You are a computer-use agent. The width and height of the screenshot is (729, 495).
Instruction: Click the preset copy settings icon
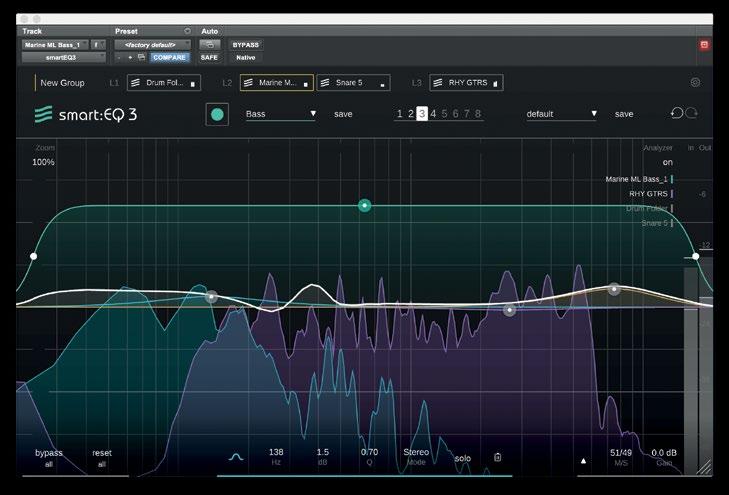click(x=141, y=57)
